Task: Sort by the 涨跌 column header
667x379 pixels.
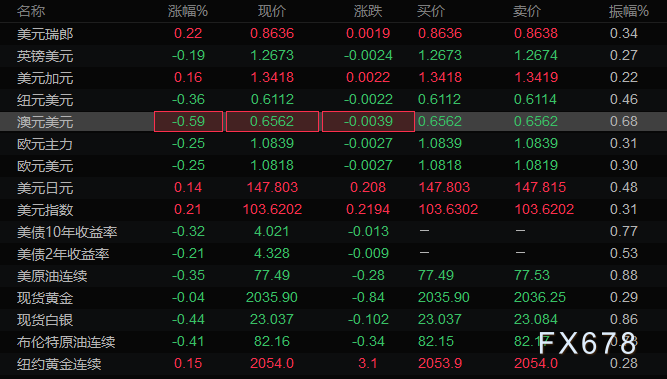Action: coord(368,11)
